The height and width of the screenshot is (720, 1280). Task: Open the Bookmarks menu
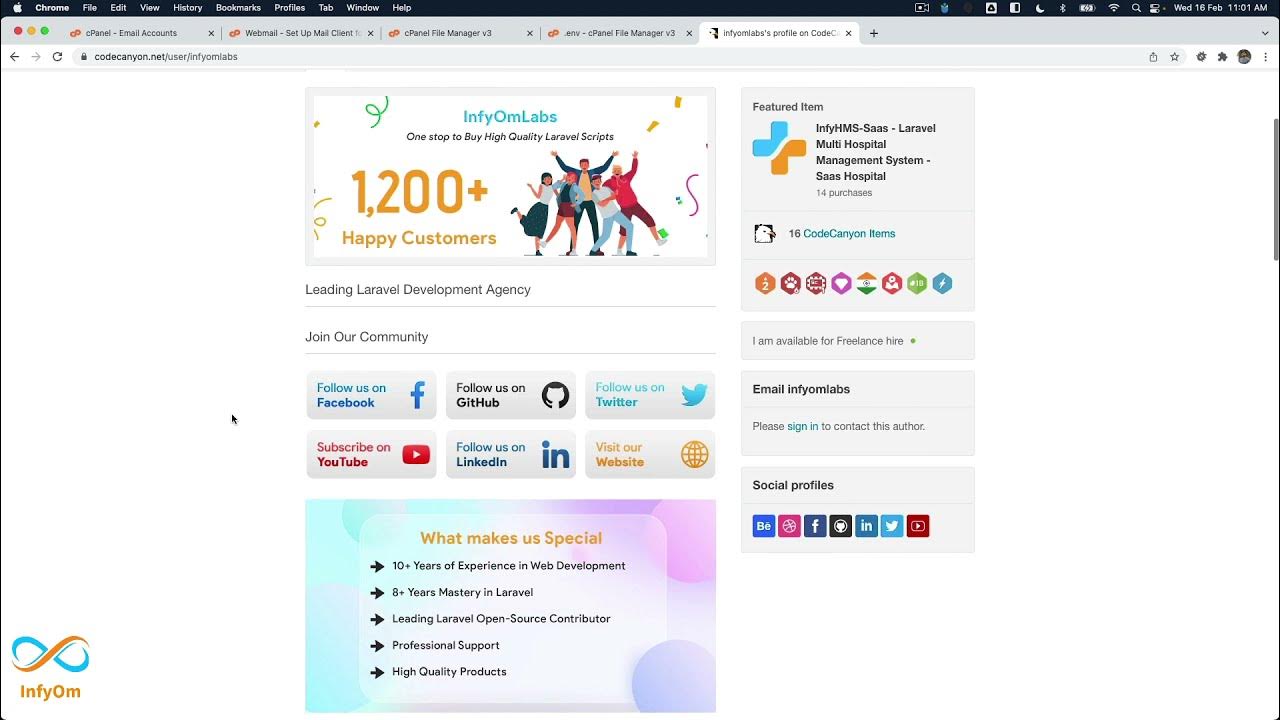click(x=238, y=8)
